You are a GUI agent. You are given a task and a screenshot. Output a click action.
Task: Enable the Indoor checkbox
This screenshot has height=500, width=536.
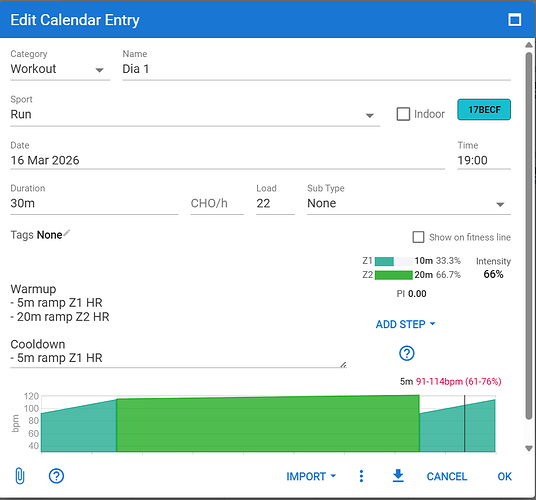[x=403, y=114]
